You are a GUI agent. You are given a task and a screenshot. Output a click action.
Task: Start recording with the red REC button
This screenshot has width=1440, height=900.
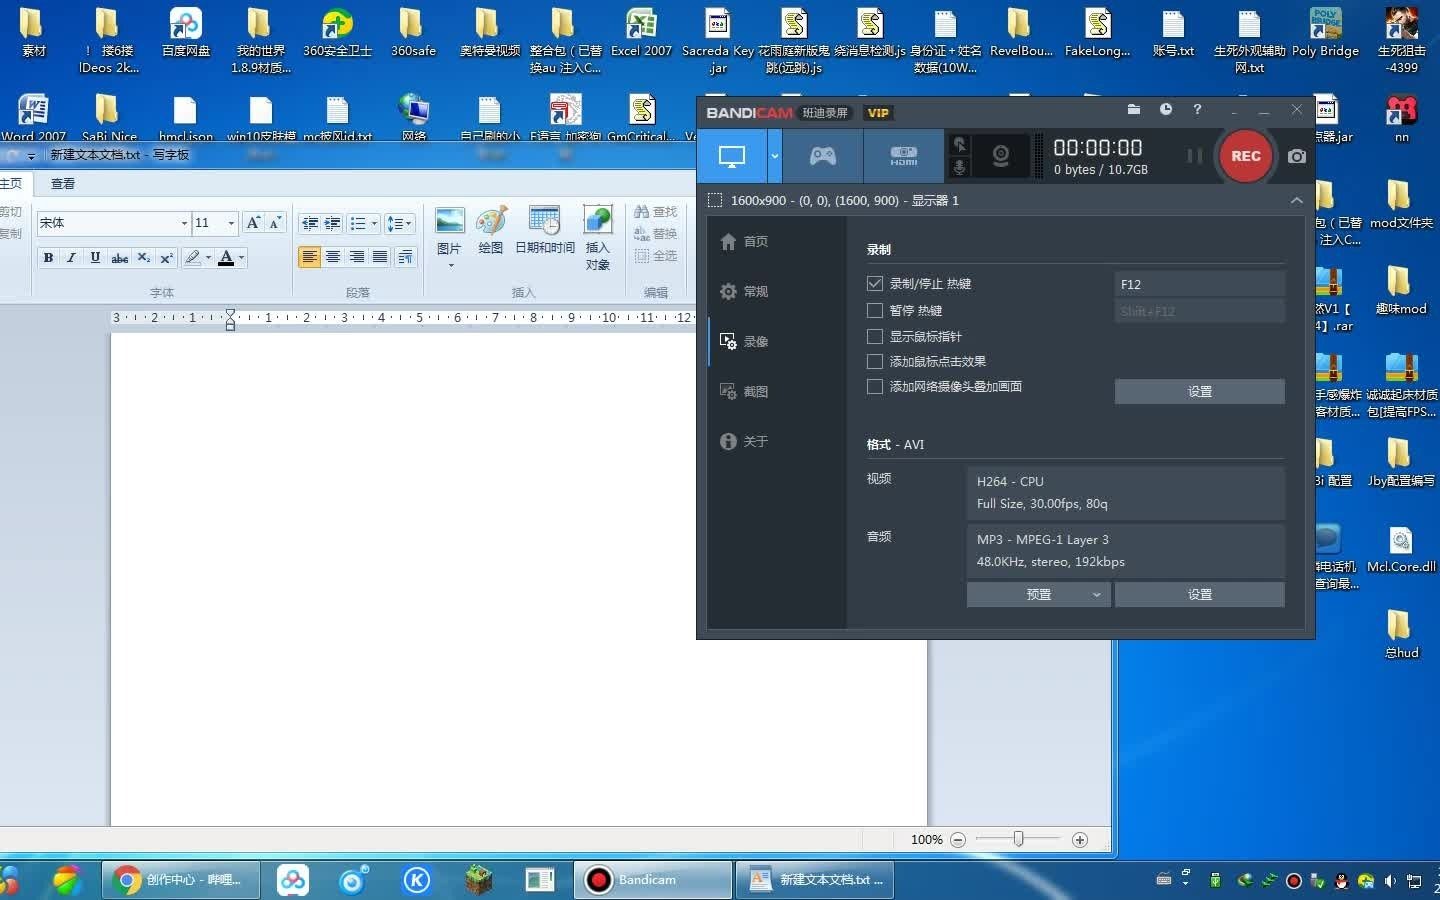pos(1245,156)
